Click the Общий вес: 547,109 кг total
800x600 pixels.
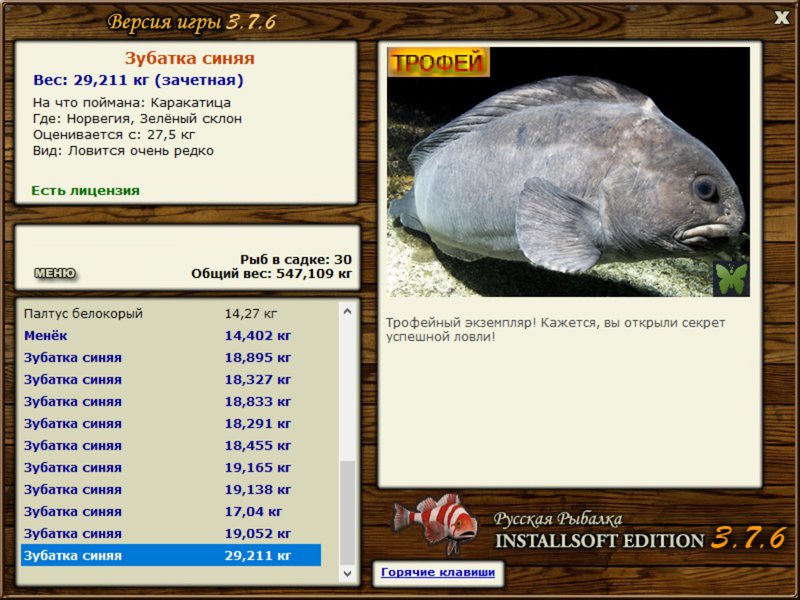click(271, 274)
